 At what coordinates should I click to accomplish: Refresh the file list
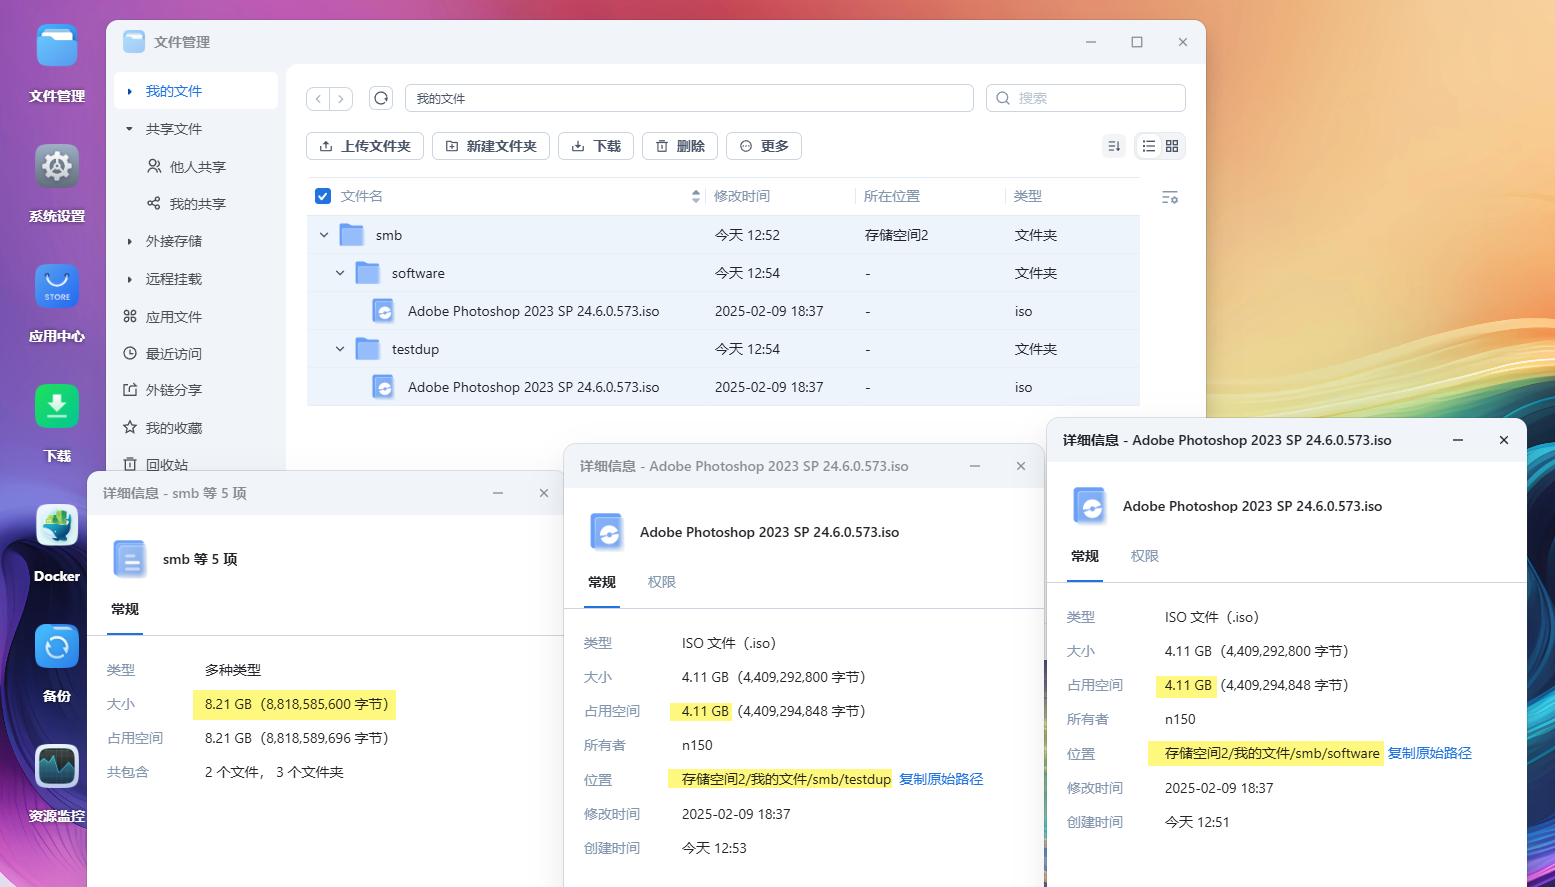coord(381,98)
